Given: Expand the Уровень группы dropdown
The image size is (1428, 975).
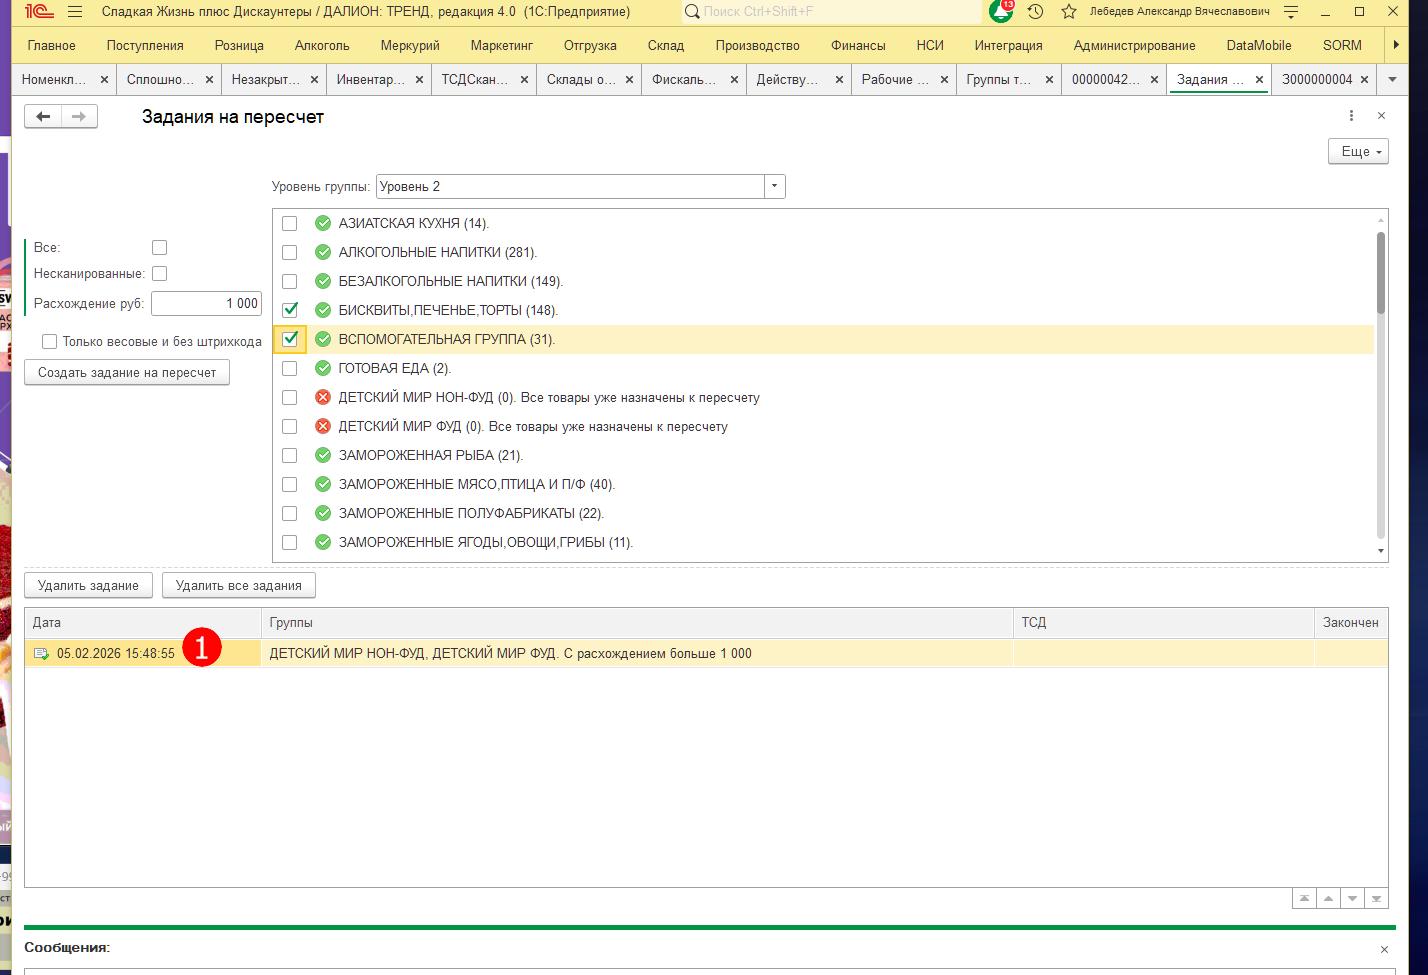Looking at the screenshot, I should coord(774,187).
